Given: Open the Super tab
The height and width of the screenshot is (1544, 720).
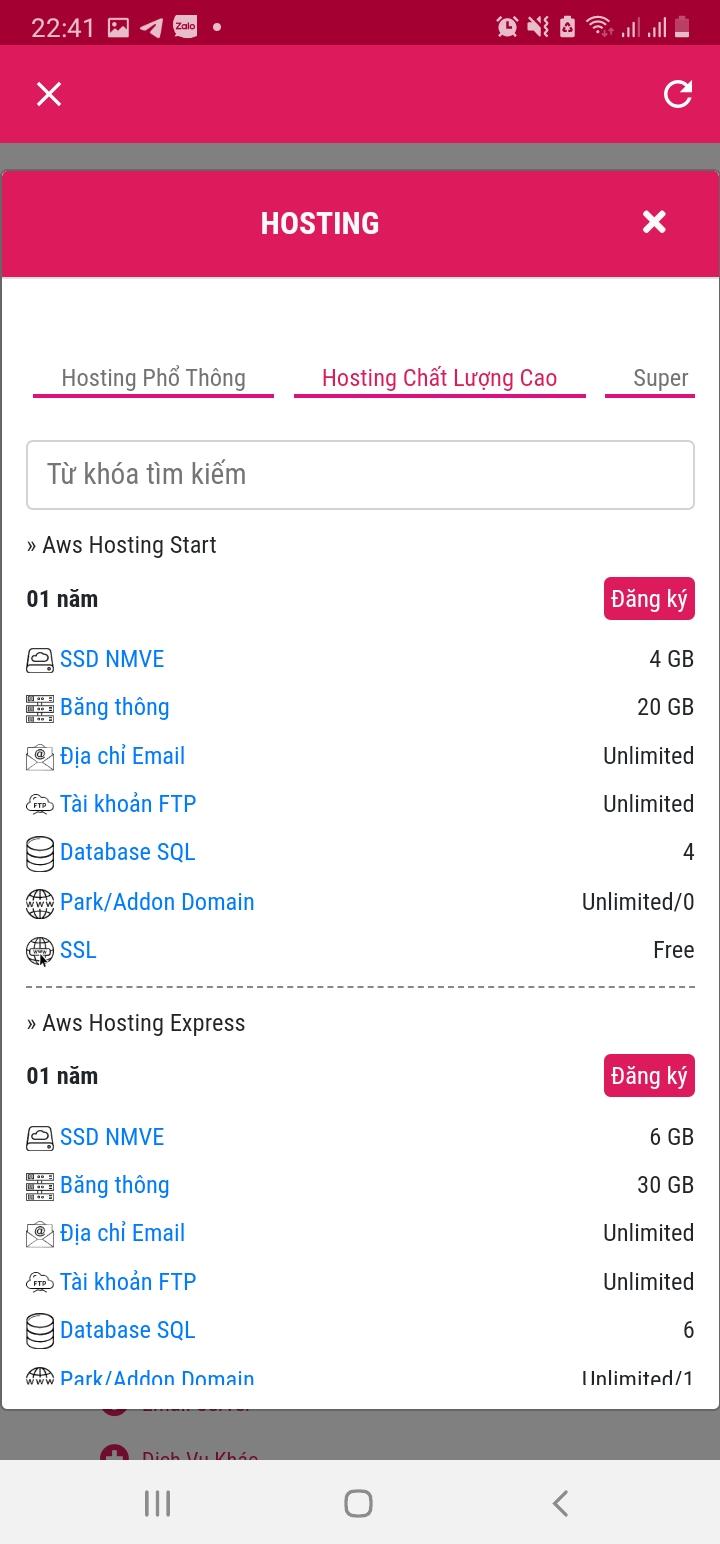Looking at the screenshot, I should point(660,378).
